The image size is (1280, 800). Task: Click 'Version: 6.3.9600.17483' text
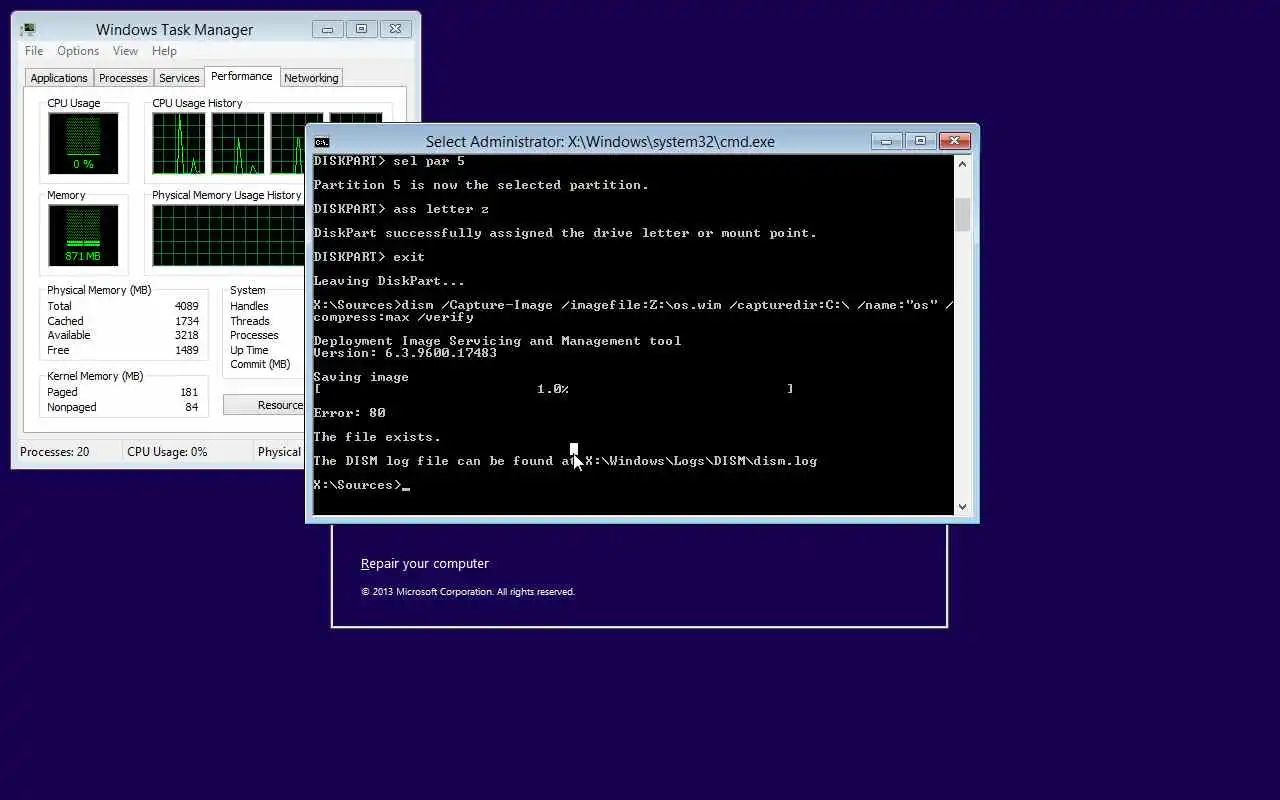pos(405,352)
